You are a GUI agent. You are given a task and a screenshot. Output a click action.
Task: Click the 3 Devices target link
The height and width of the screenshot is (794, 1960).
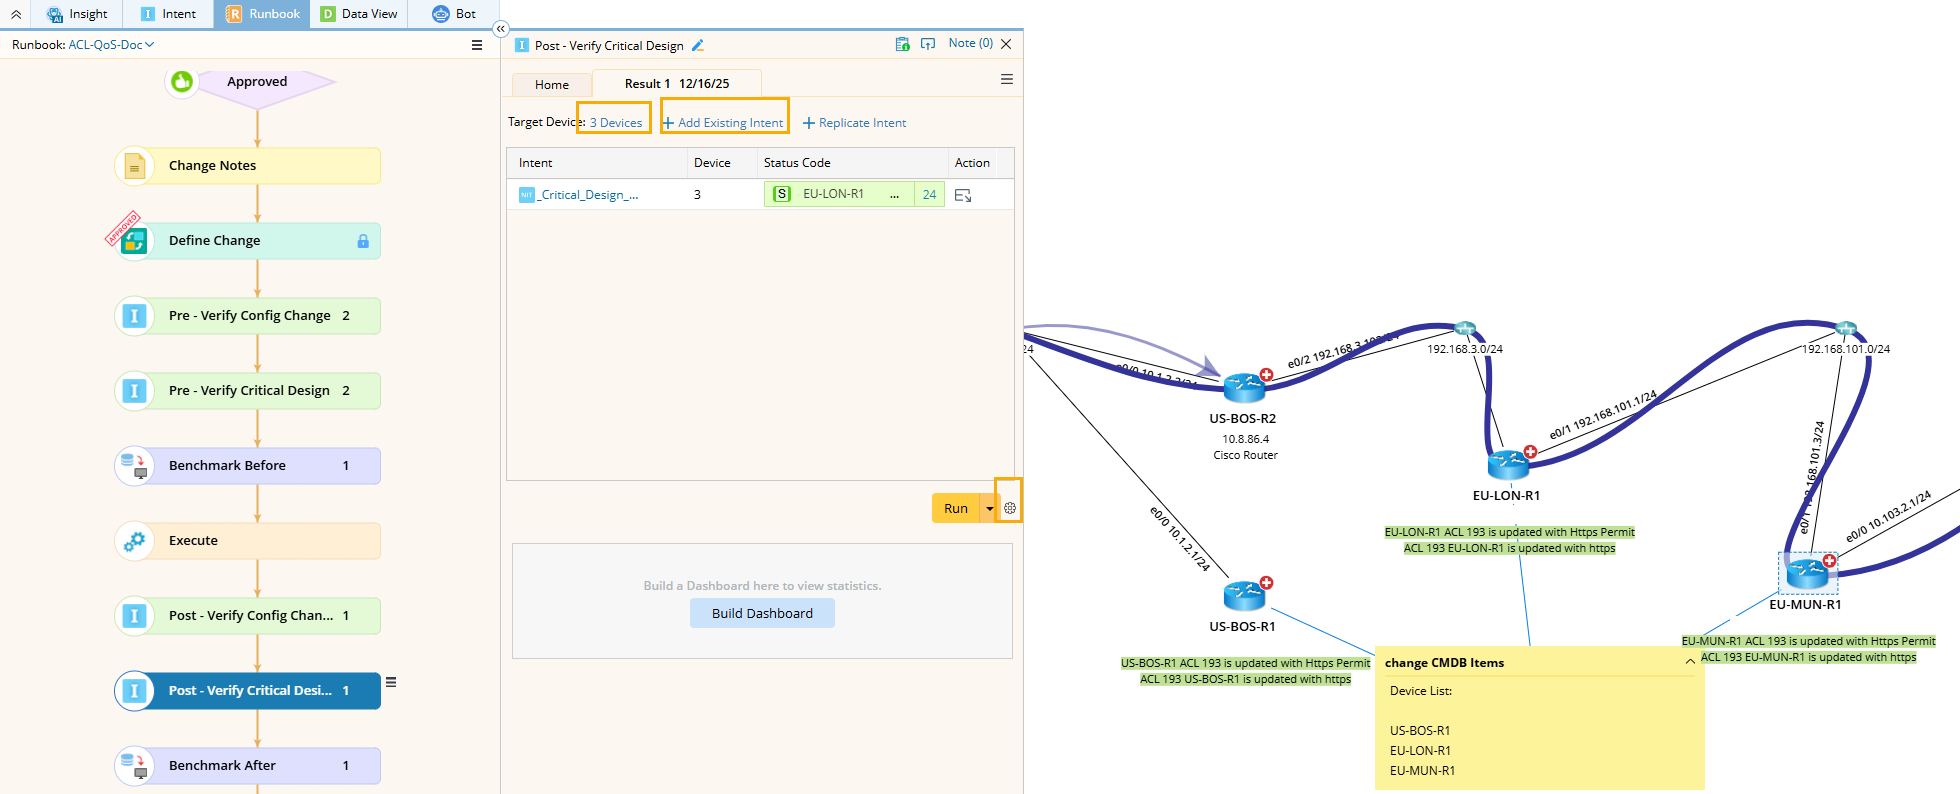(x=616, y=123)
